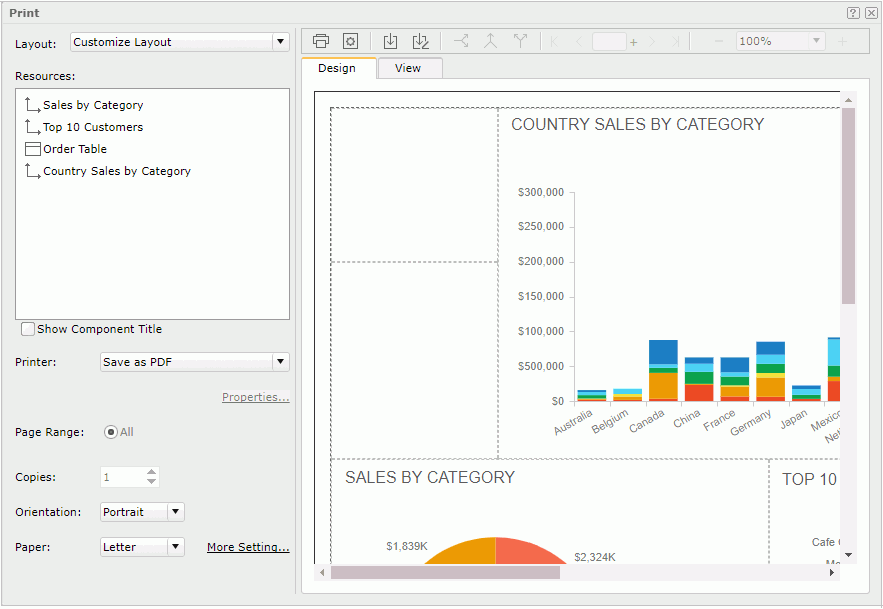Switch to the View tab
This screenshot has height=609, width=883.
[409, 68]
